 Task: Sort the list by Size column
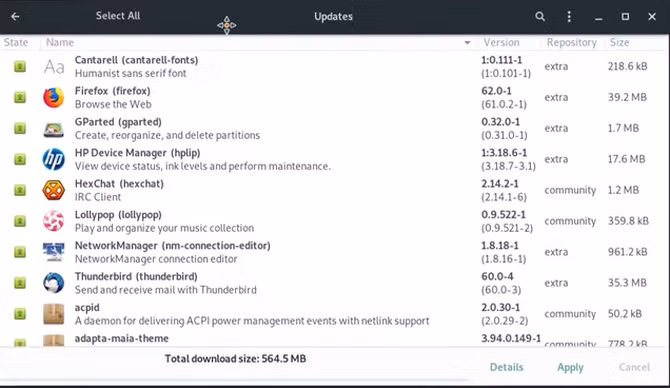pyautogui.click(x=620, y=42)
